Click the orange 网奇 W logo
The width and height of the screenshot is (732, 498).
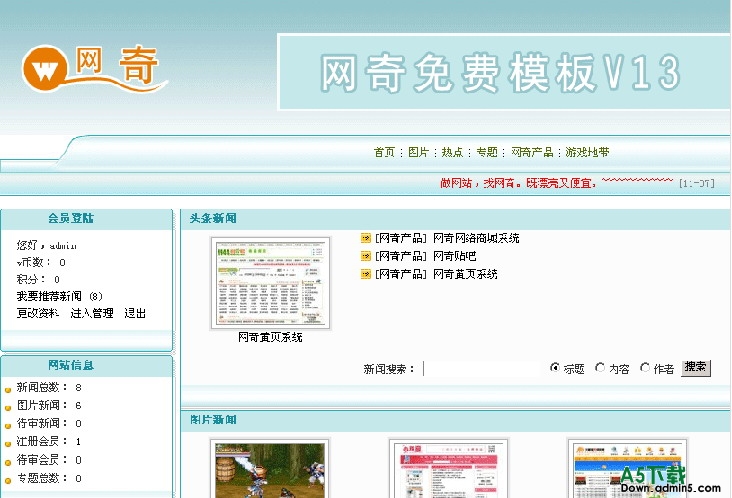93,69
